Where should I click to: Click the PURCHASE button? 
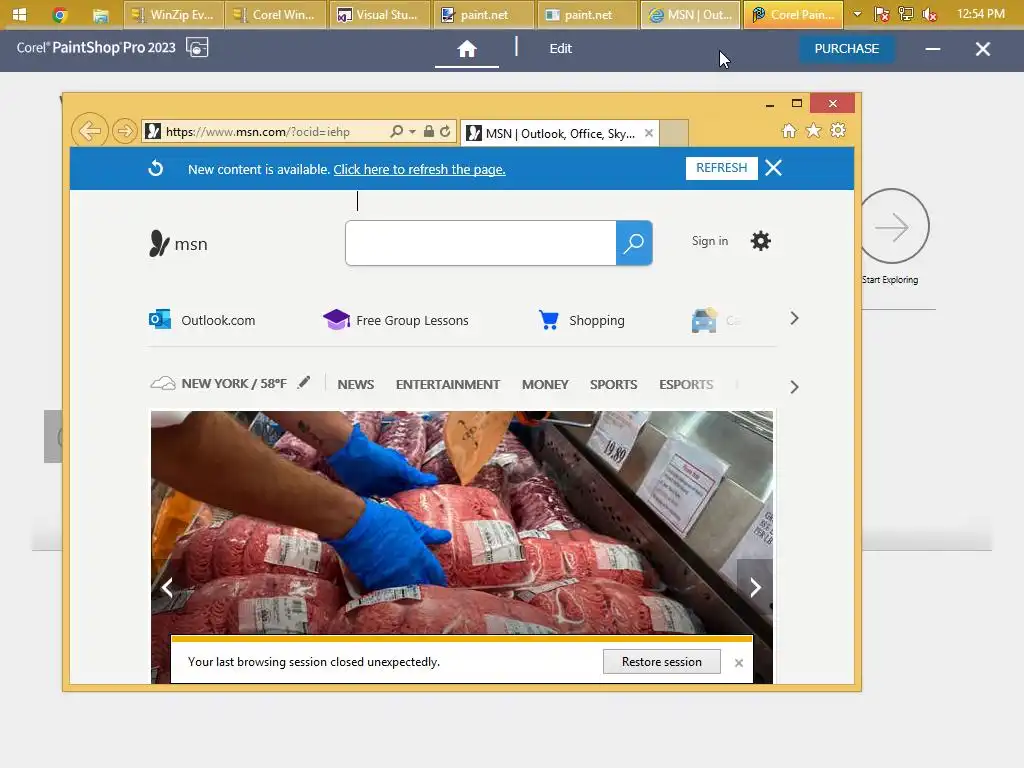click(846, 49)
